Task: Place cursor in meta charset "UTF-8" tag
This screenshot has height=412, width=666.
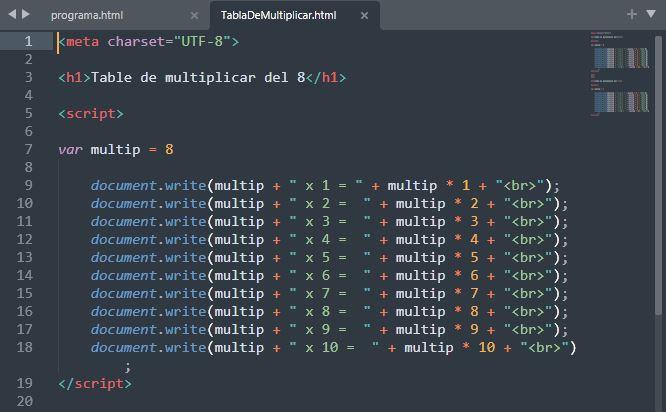Action: tap(149, 42)
